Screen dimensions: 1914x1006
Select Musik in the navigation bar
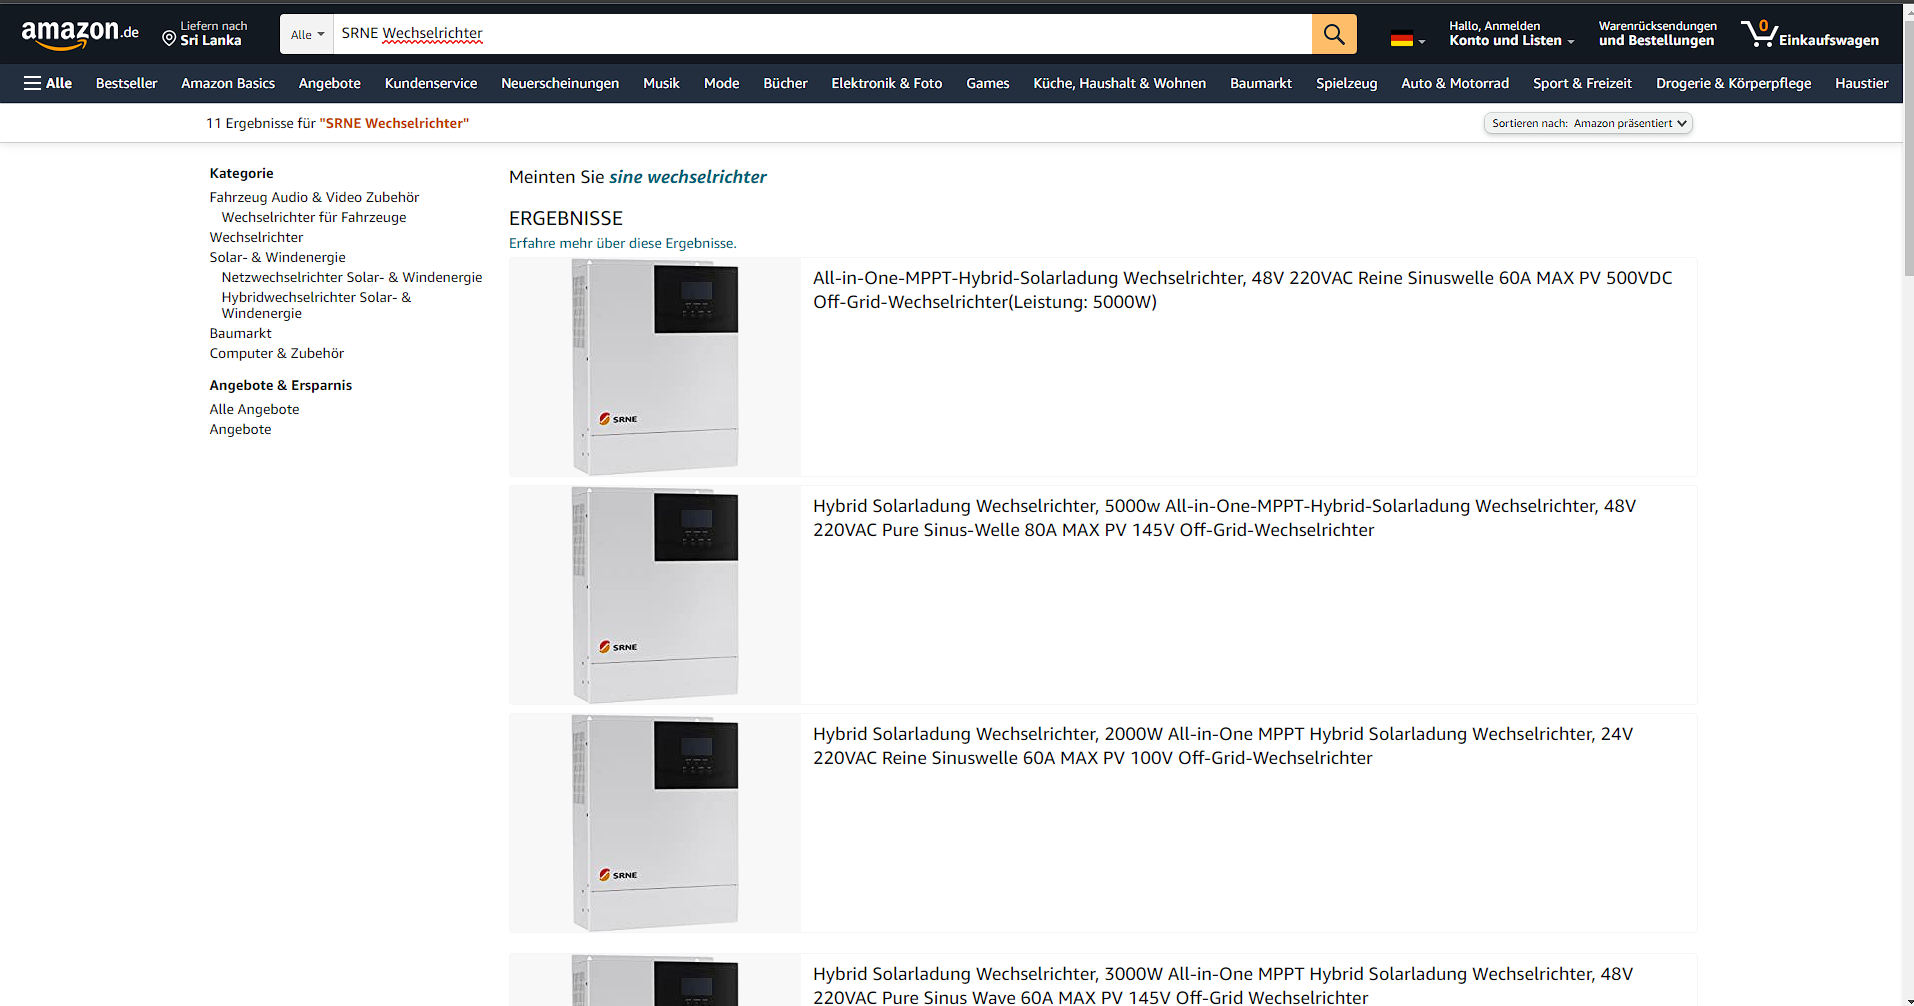coord(661,83)
